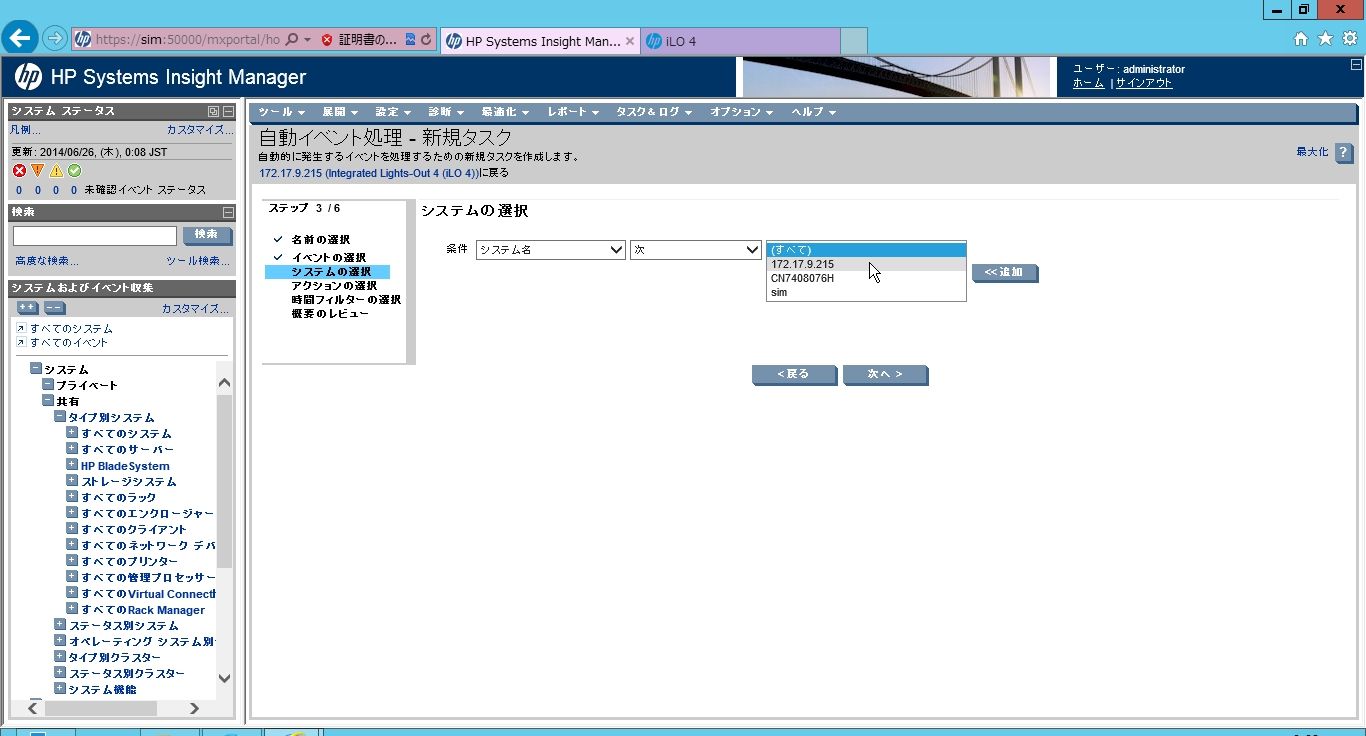1366x736 pixels.
Task: Collapse the システム ステータス panel
Action: (228, 112)
